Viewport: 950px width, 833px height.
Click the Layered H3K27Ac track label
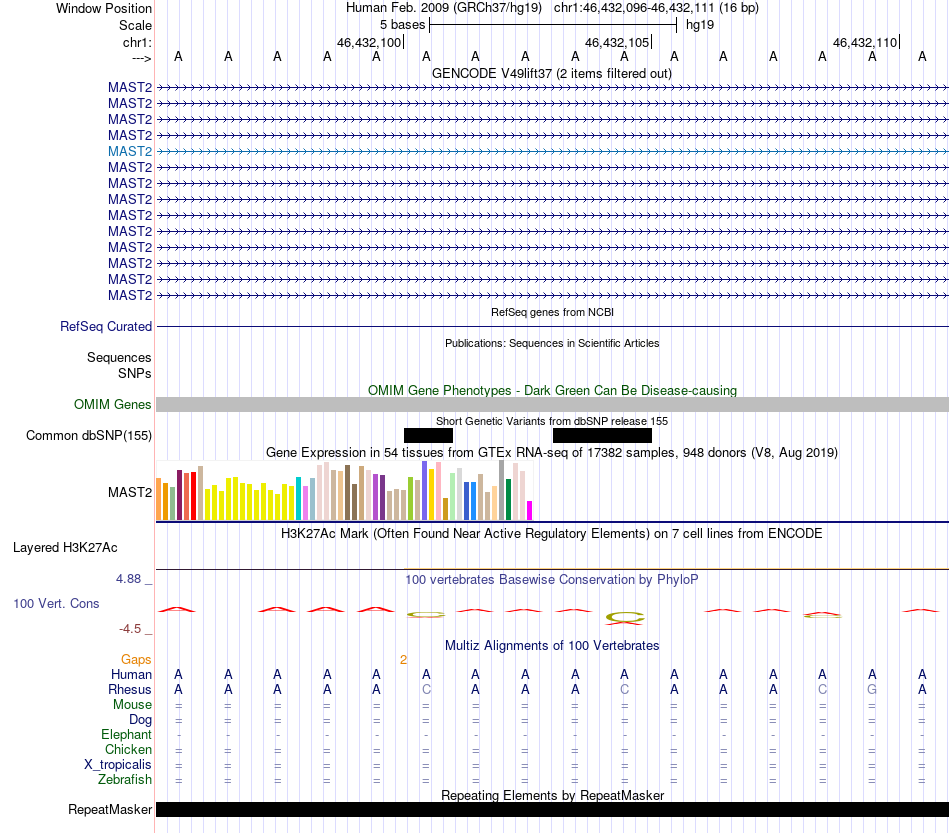click(65, 548)
